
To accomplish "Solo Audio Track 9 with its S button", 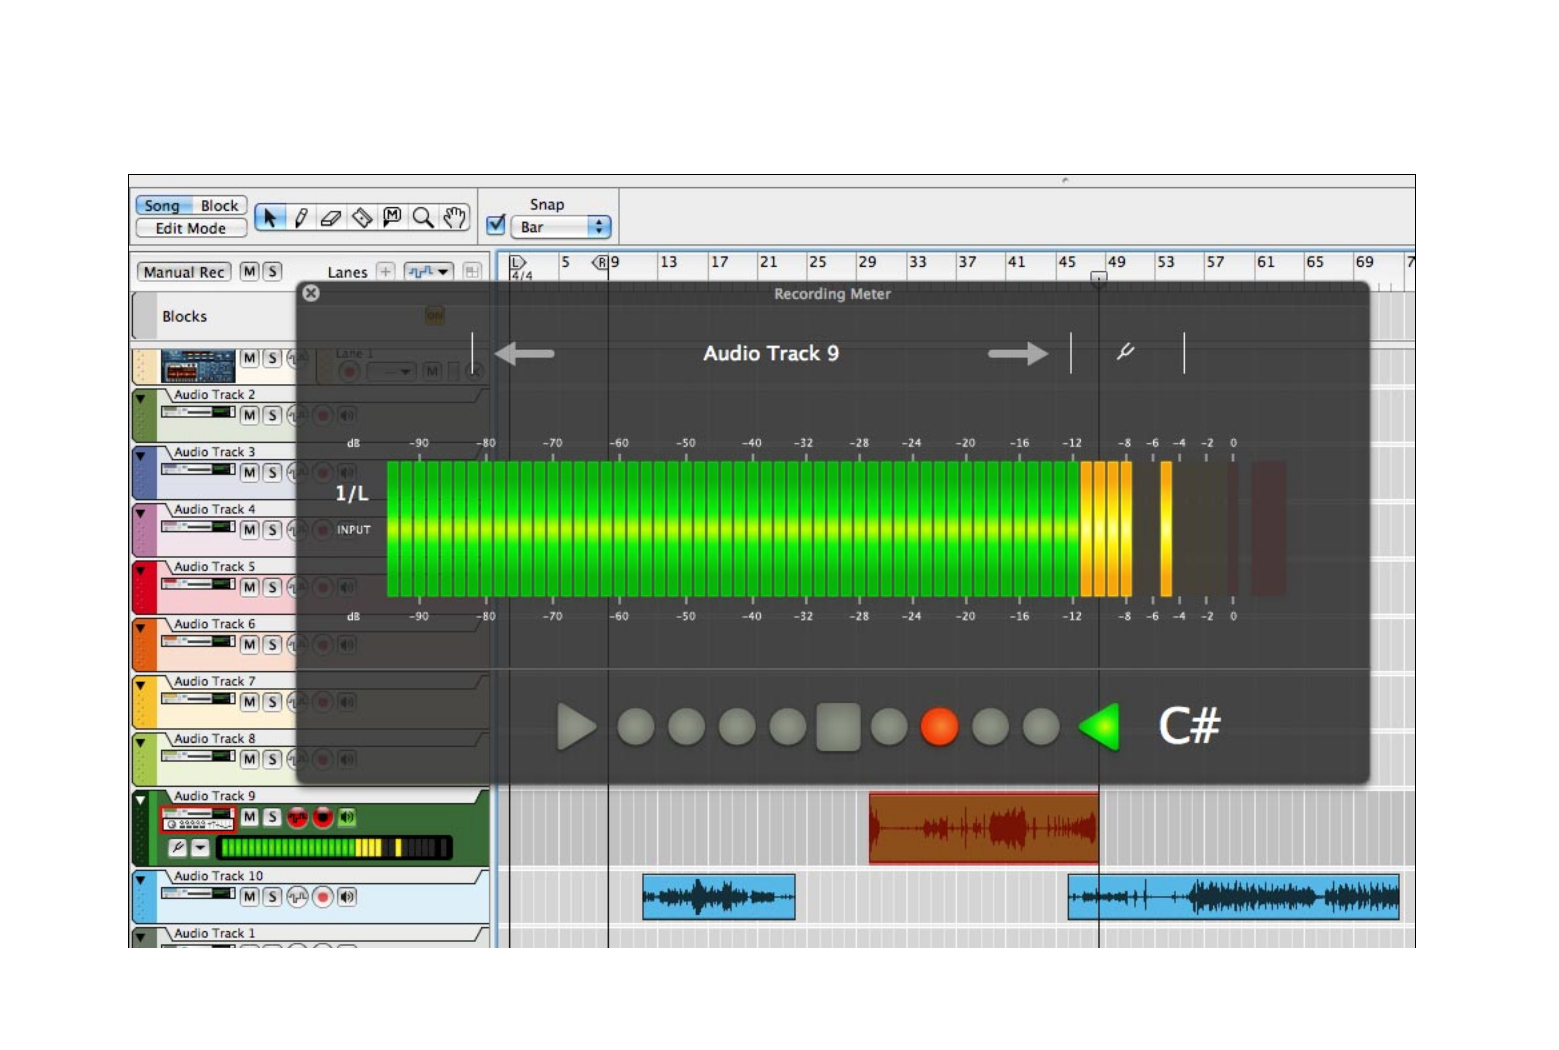I will coord(272,818).
